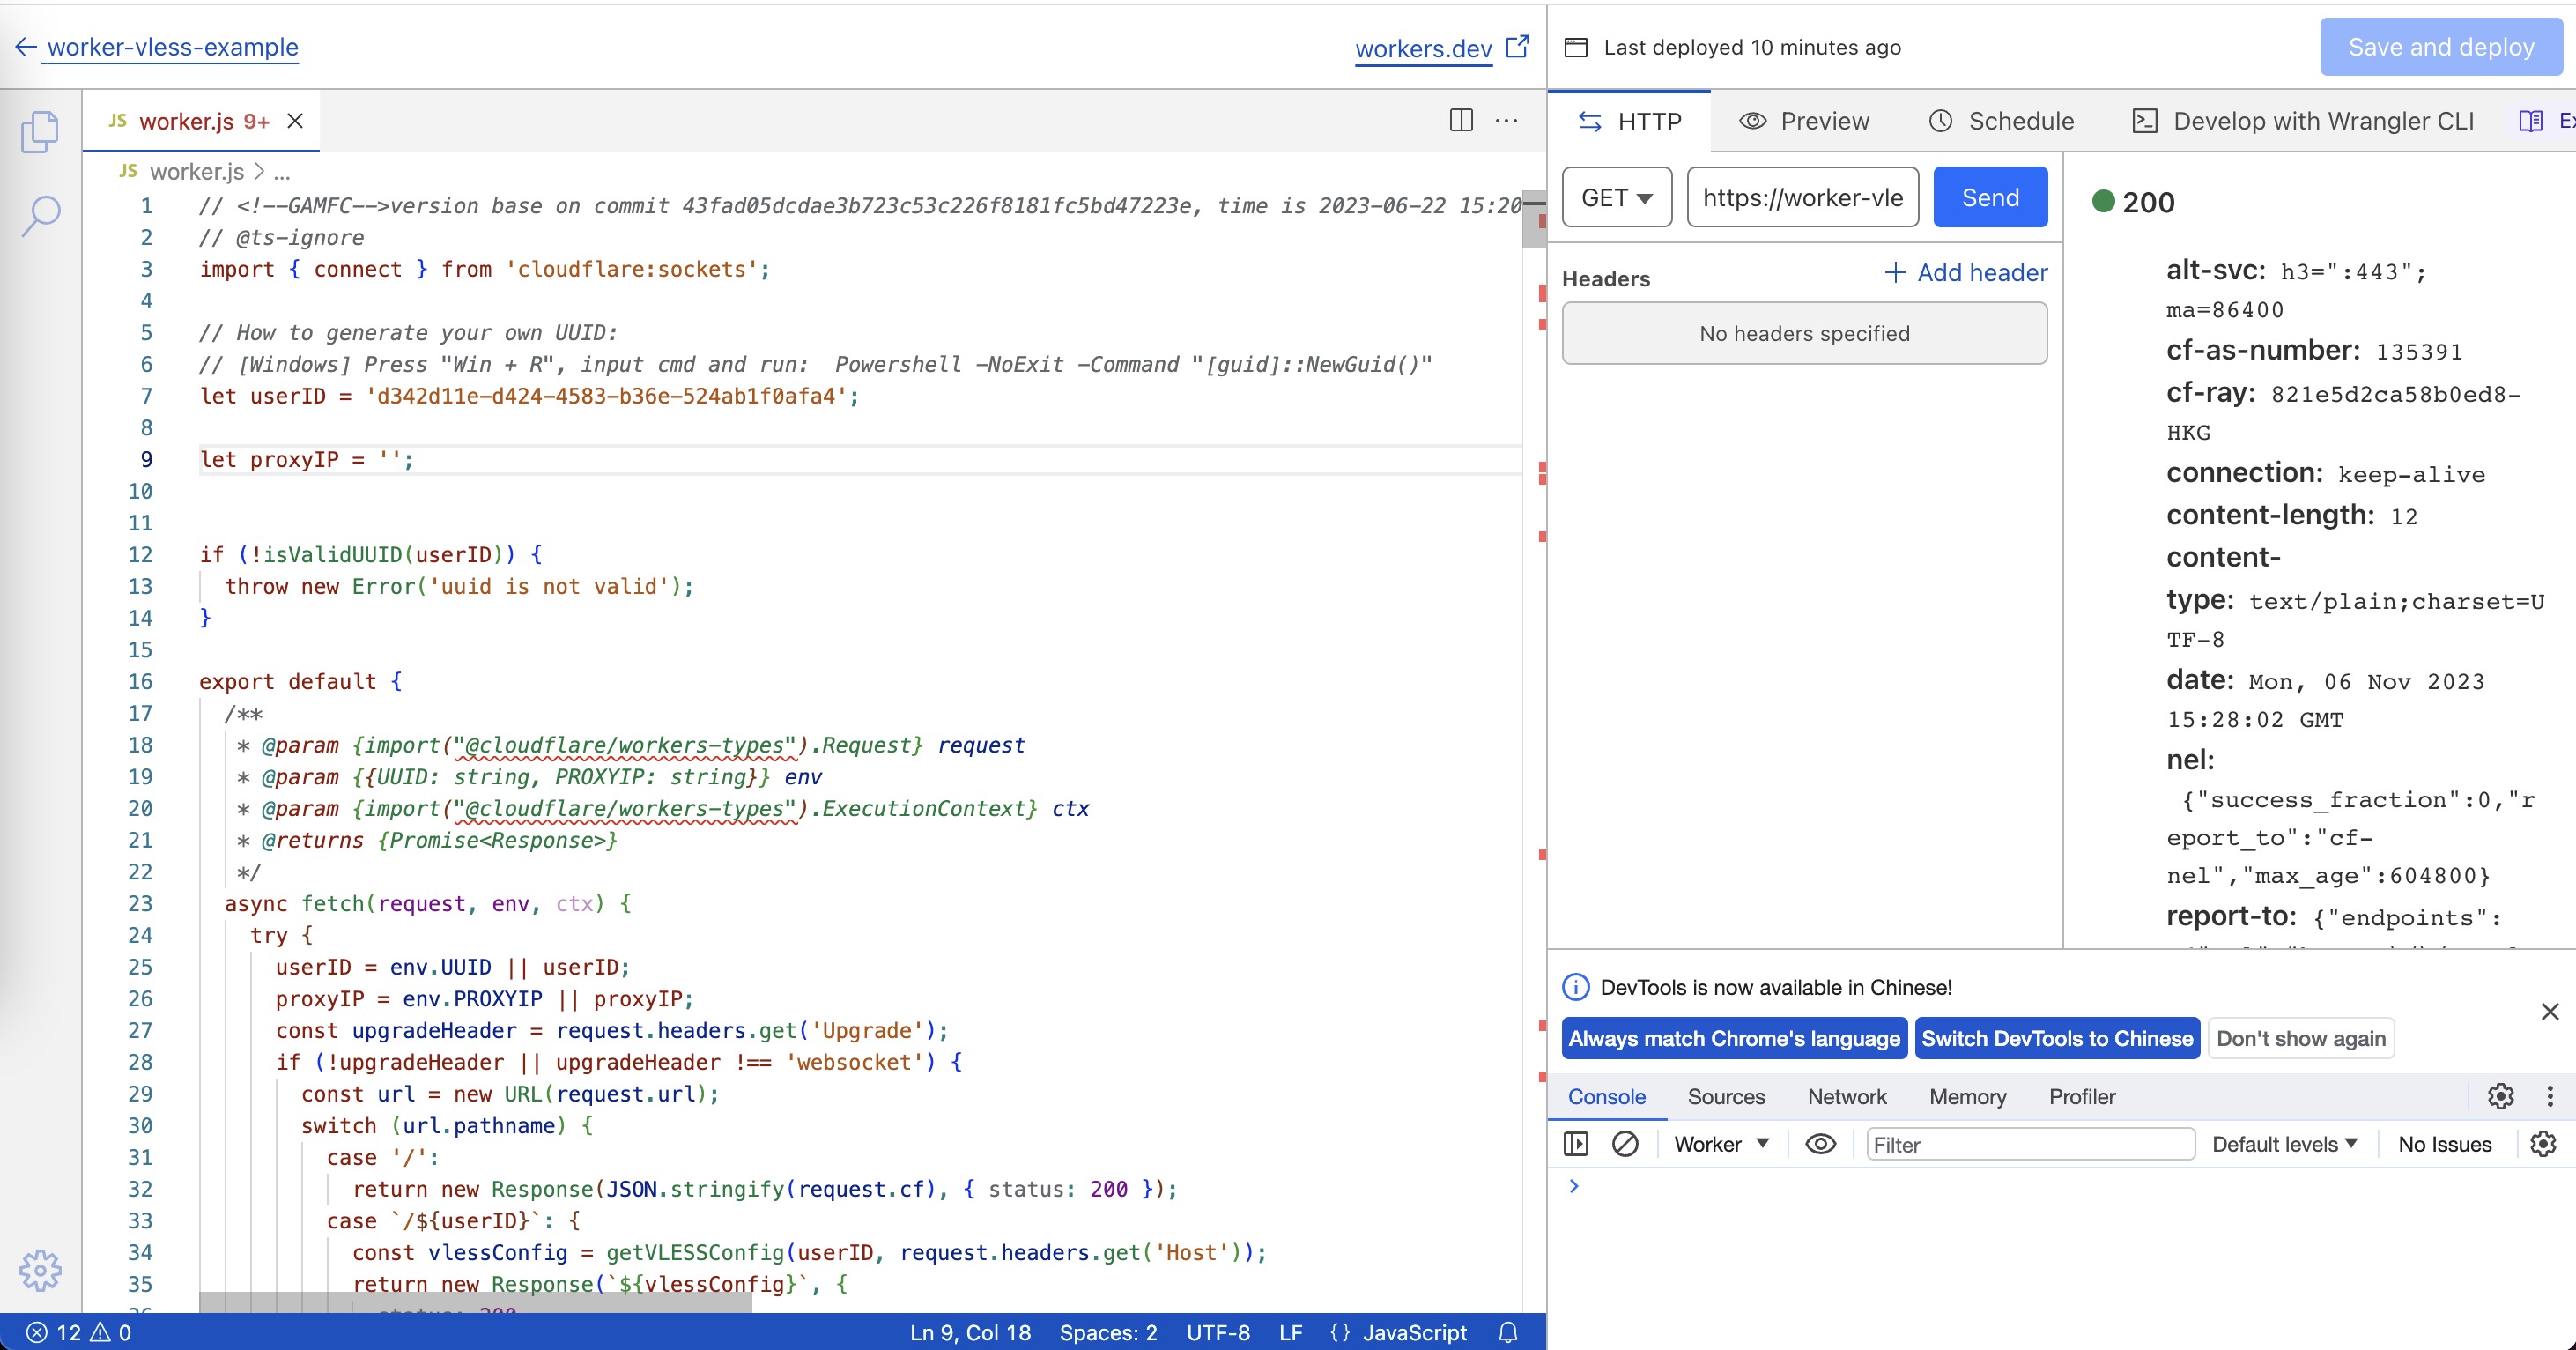Open split editor view icon
Image resolution: width=2576 pixels, height=1350 pixels.
click(1461, 121)
